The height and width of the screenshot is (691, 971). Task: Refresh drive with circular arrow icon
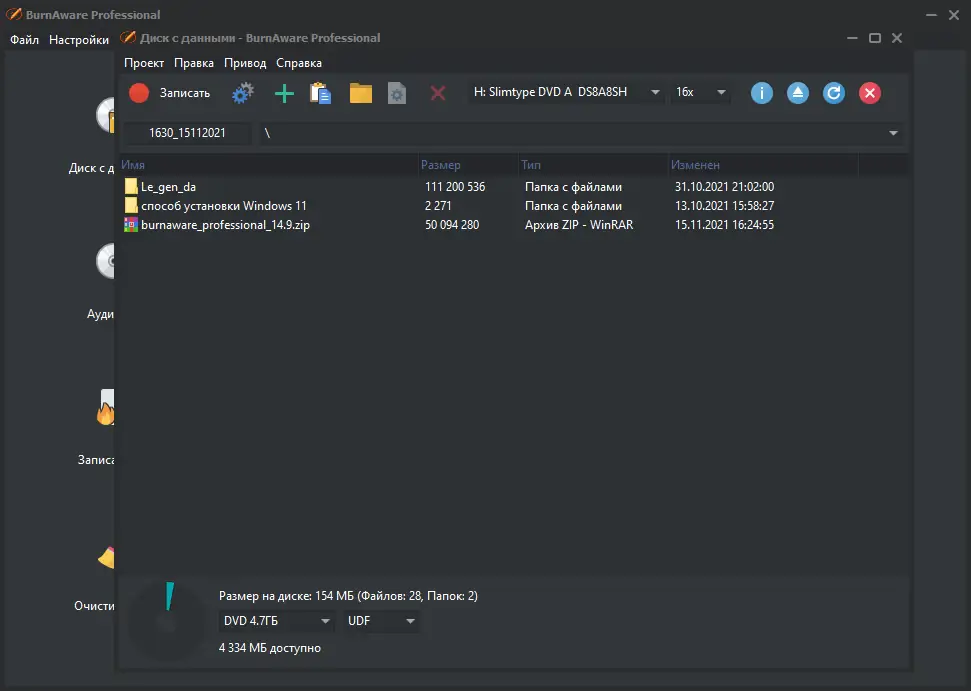tap(834, 93)
